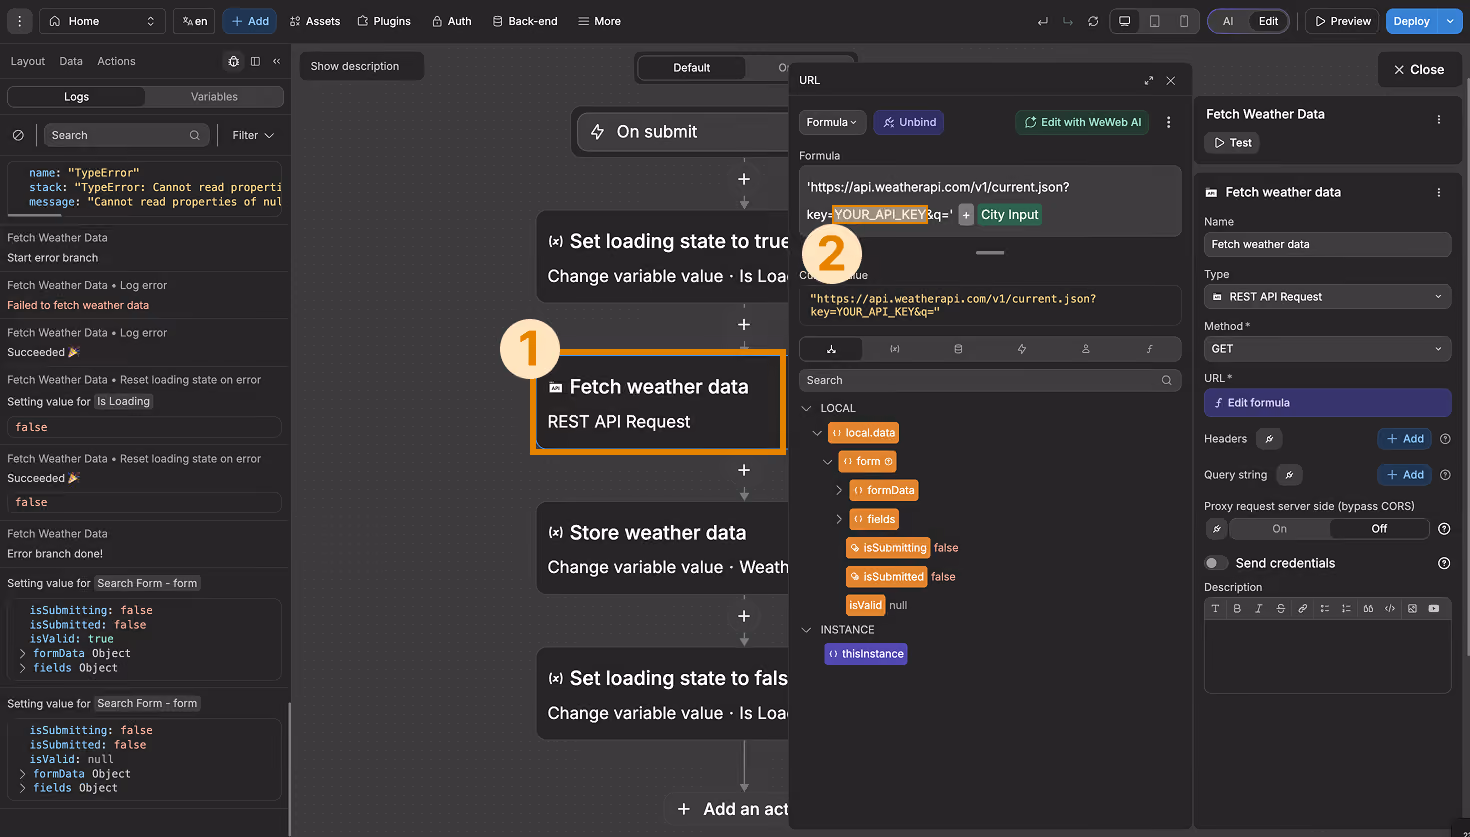The width and height of the screenshot is (1470, 837).
Task: Open the More menu
Action: tap(599, 21)
